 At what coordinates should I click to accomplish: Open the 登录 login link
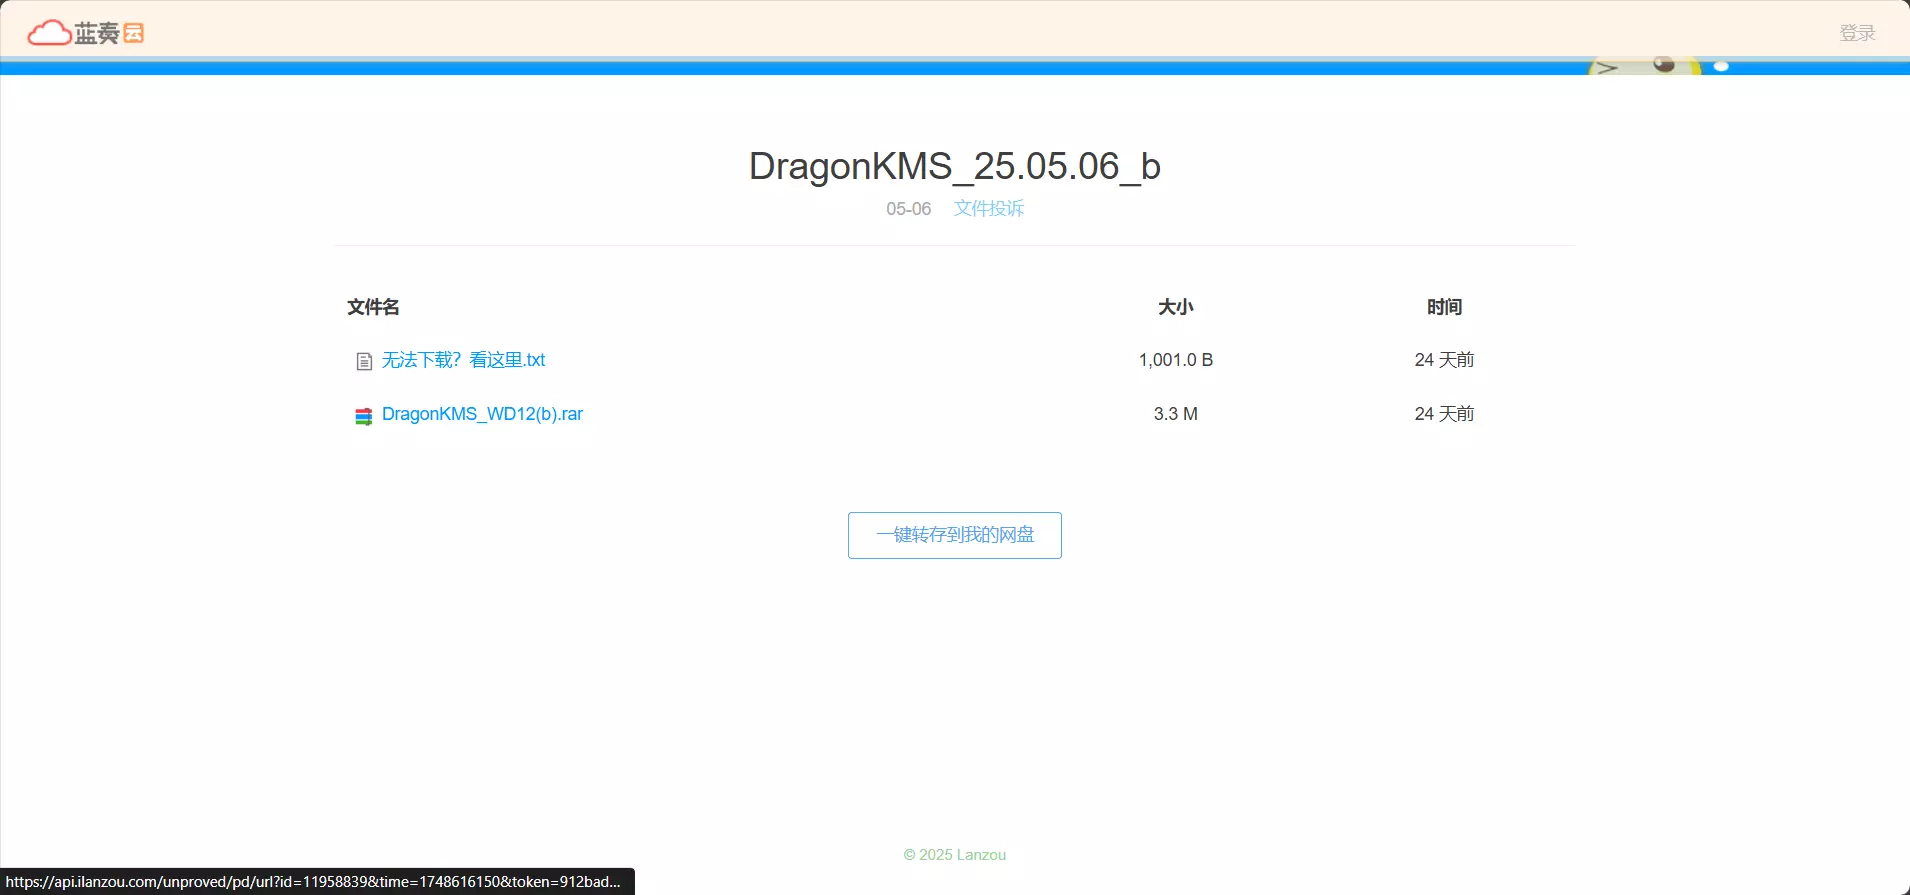tap(1857, 33)
